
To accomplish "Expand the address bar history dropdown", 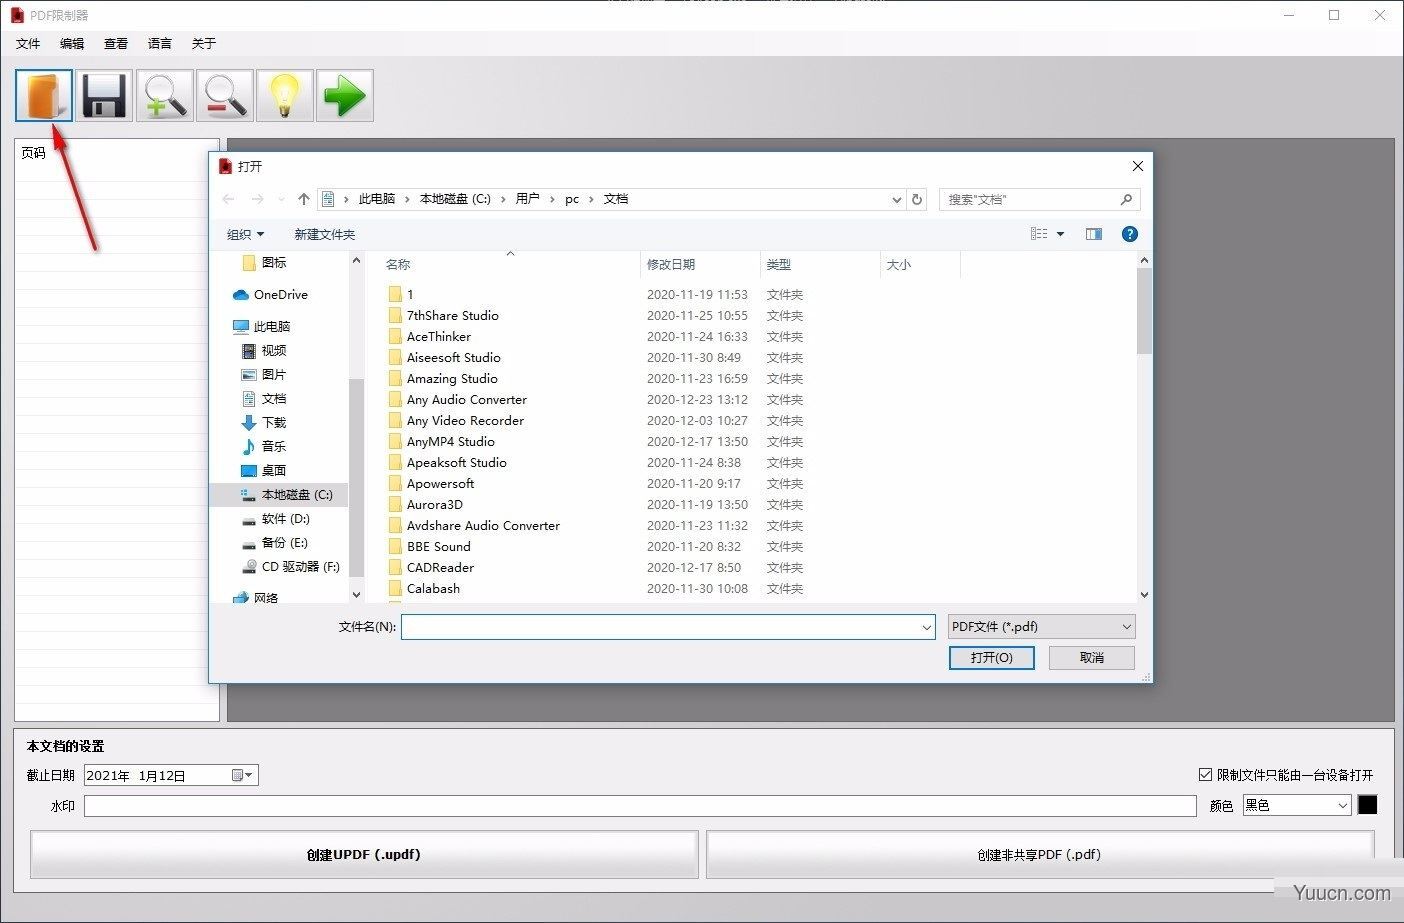I will coord(897,199).
